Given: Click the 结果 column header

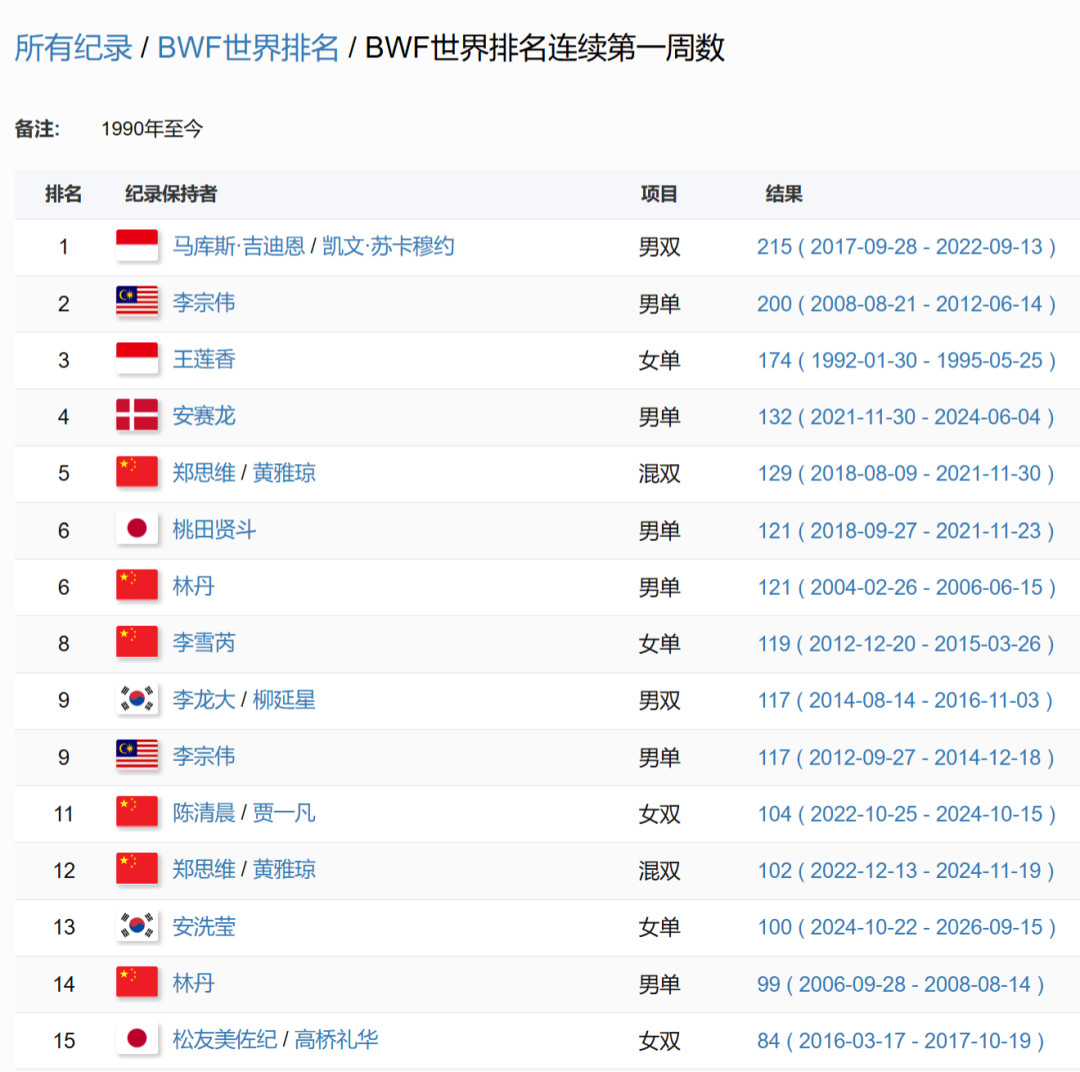Looking at the screenshot, I should pos(784,194).
